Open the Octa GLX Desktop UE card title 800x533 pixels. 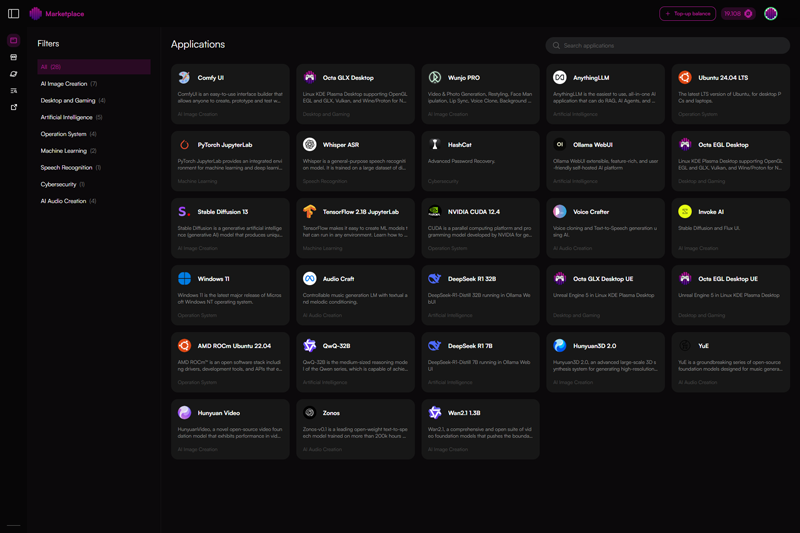603,279
